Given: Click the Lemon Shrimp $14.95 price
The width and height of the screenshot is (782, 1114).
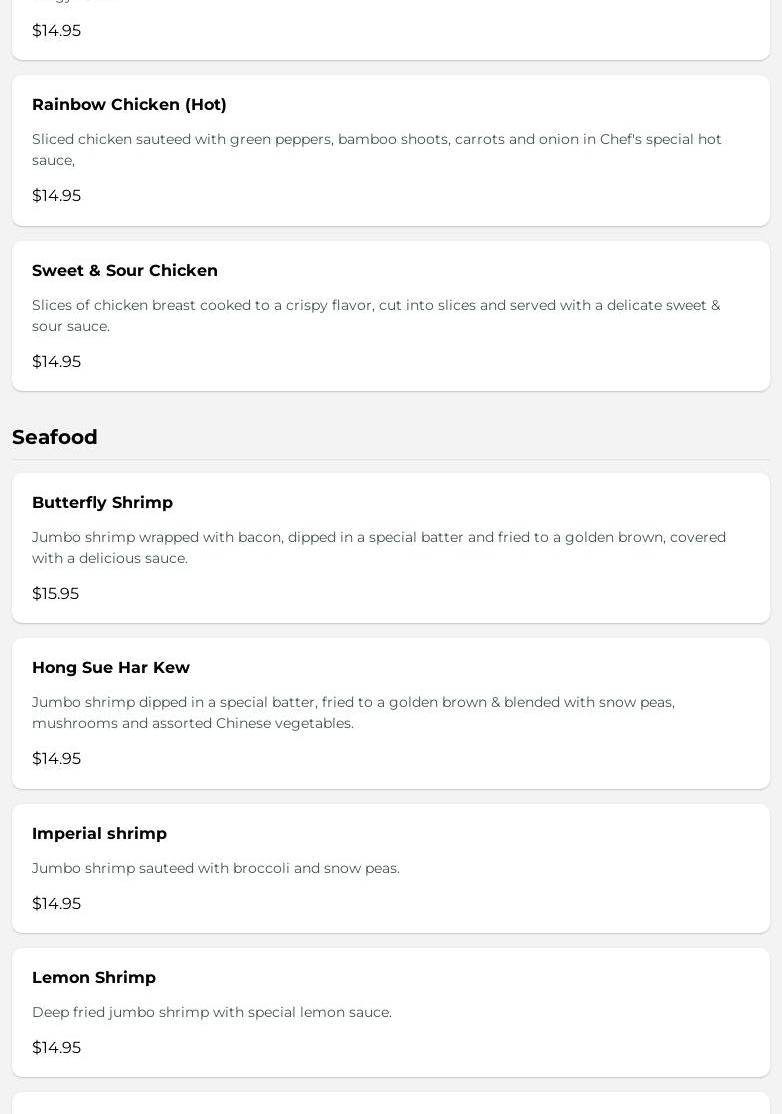Looking at the screenshot, I should pyautogui.click(x=56, y=1048).
